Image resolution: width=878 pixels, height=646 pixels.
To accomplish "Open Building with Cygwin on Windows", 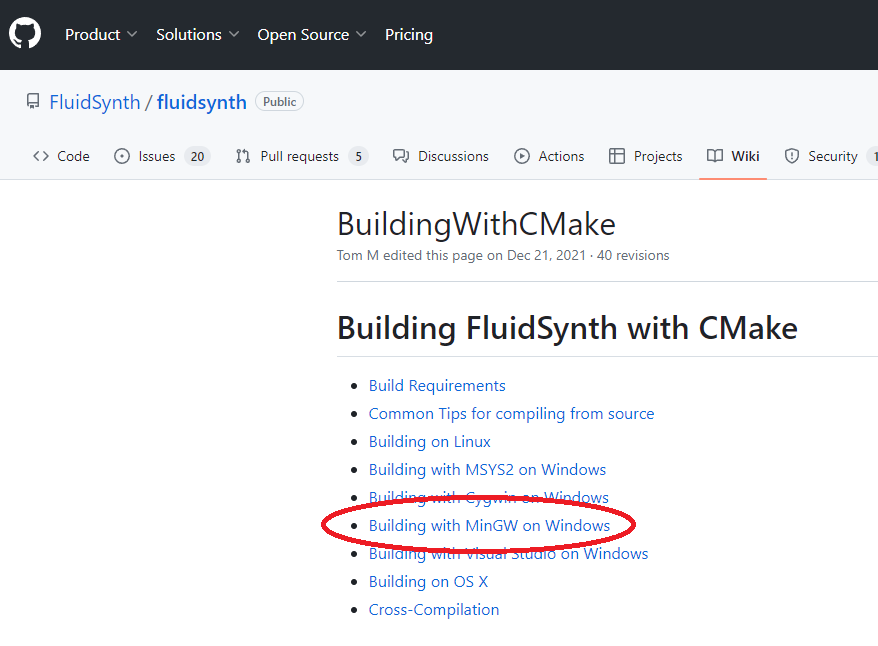I will tap(488, 498).
